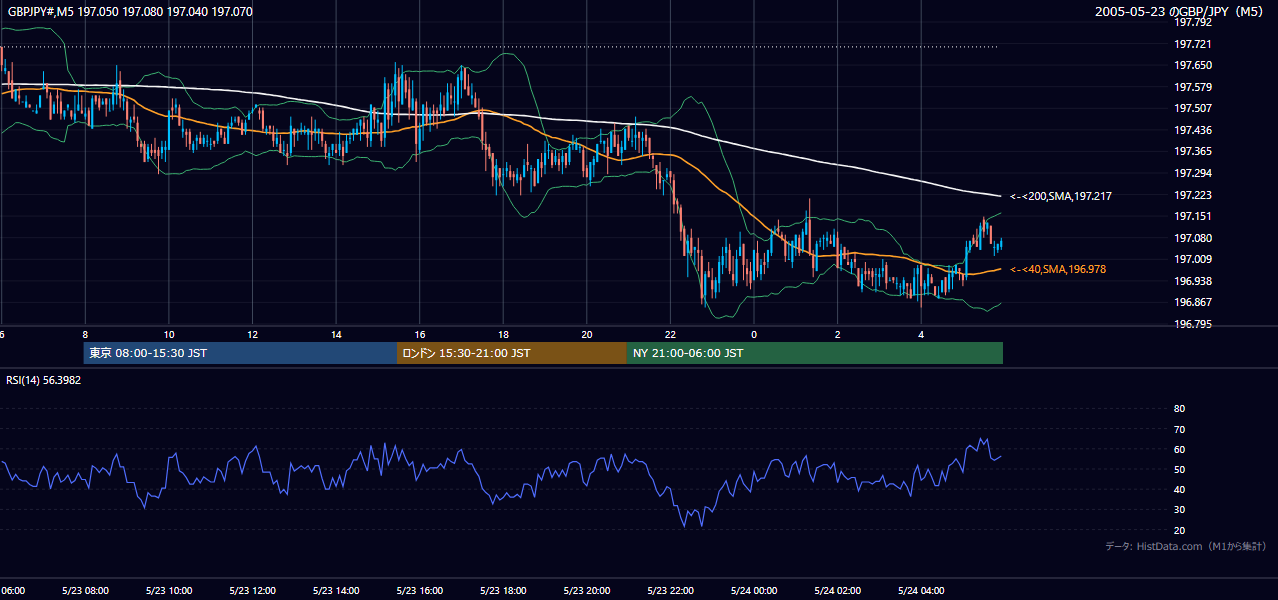Click the hour marker 22 under the price chart
This screenshot has width=1278, height=600.
point(670,334)
